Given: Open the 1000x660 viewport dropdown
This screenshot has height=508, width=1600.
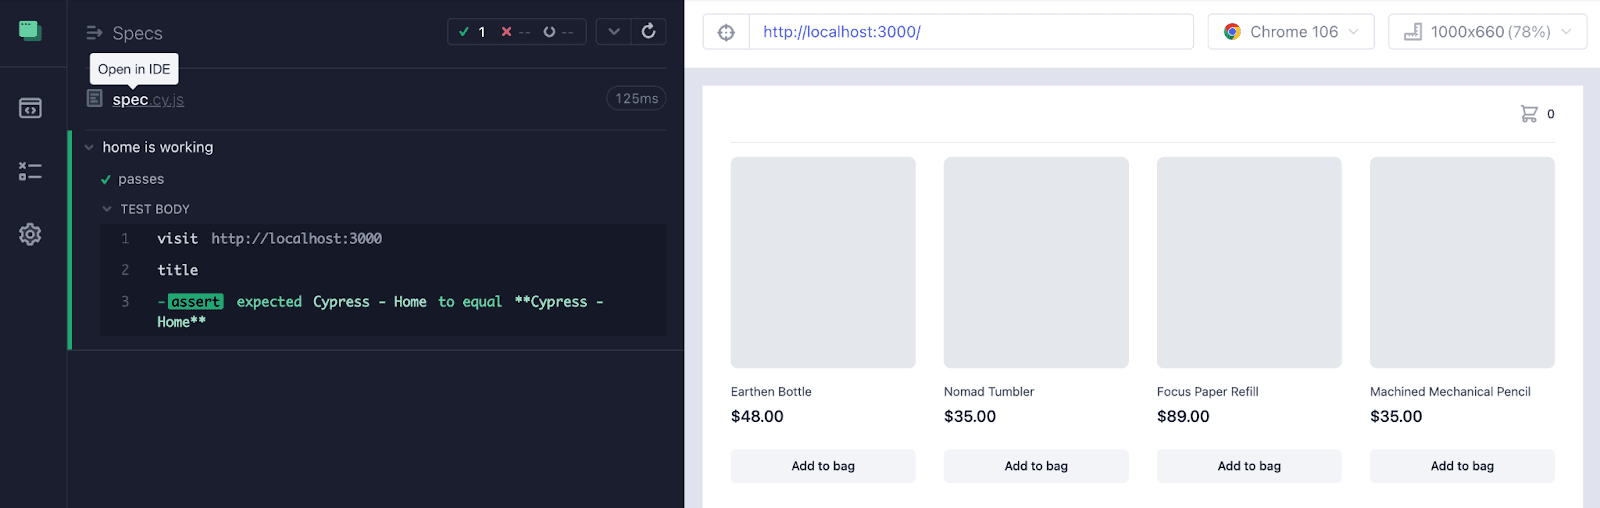Looking at the screenshot, I should (x=1487, y=32).
